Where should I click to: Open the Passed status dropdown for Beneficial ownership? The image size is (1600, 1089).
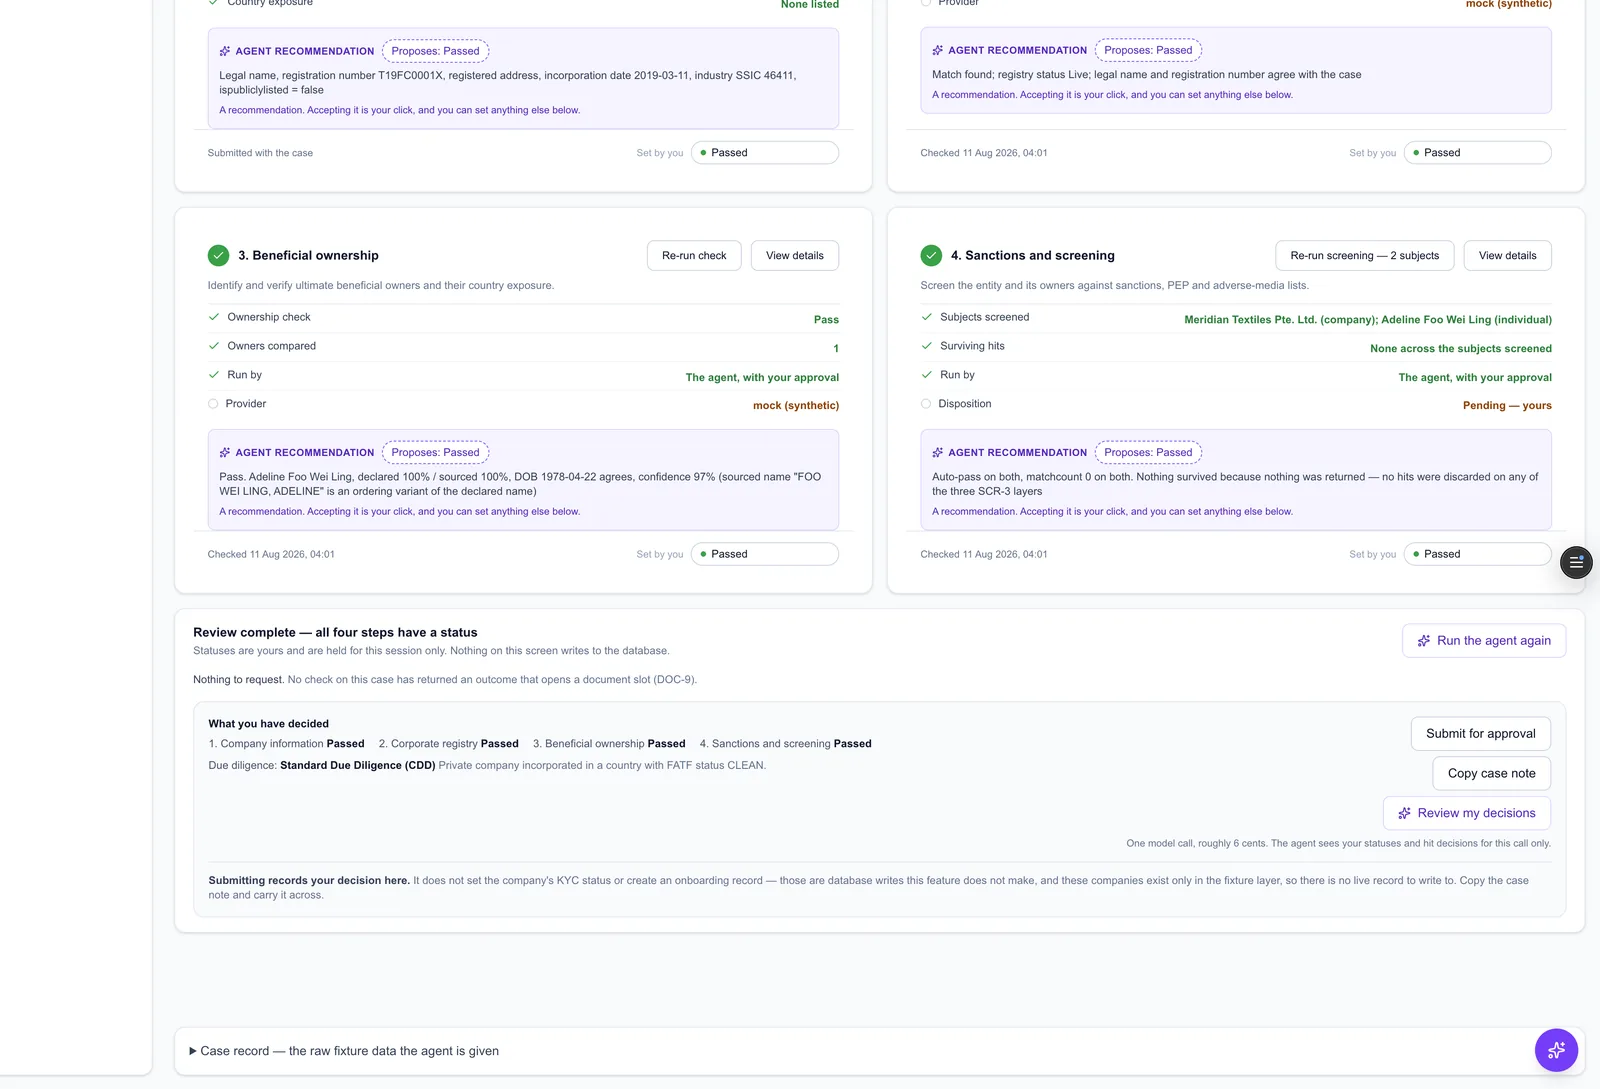765,554
